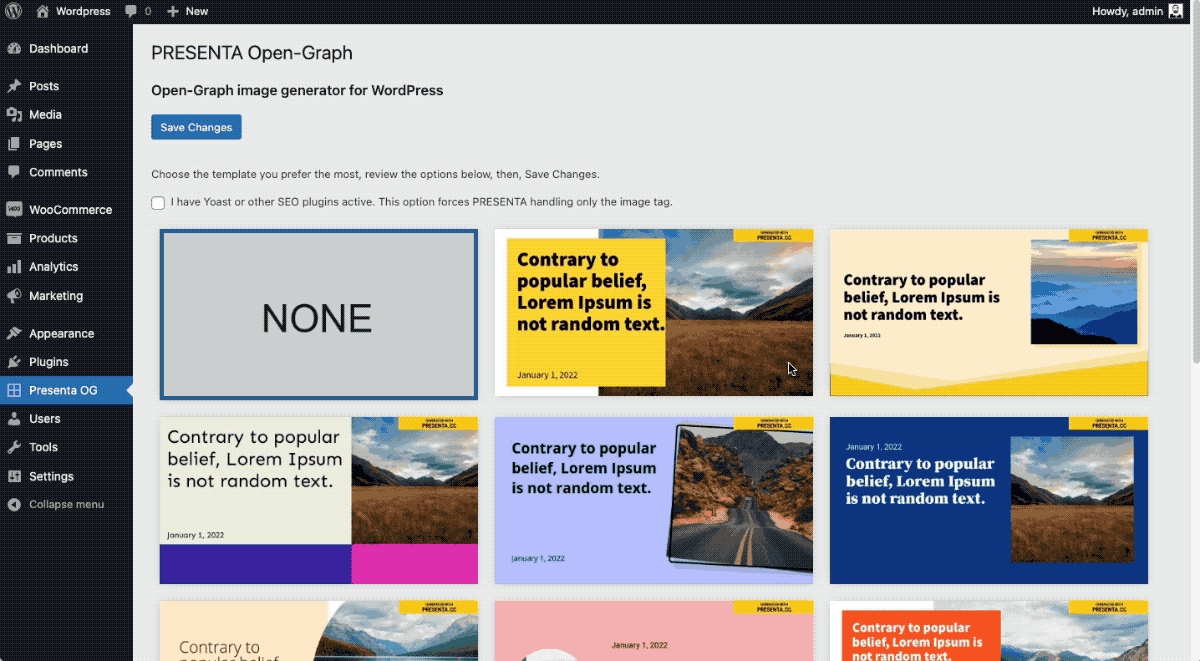Open the home icon for the Wordpress site
This screenshot has height=661, width=1200.
coord(42,11)
